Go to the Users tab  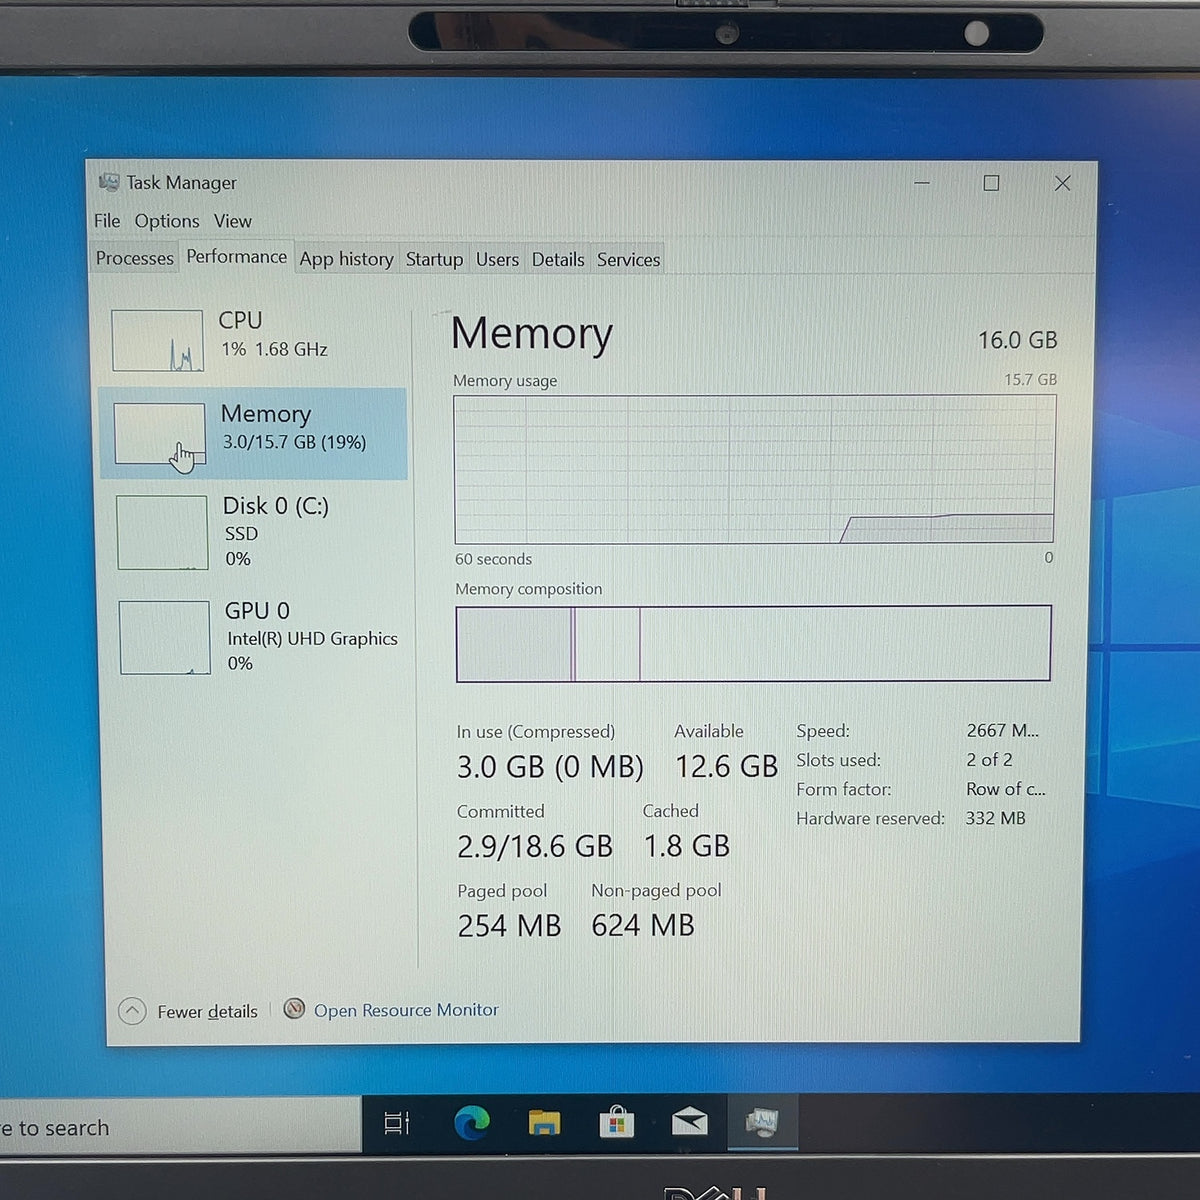tap(497, 259)
